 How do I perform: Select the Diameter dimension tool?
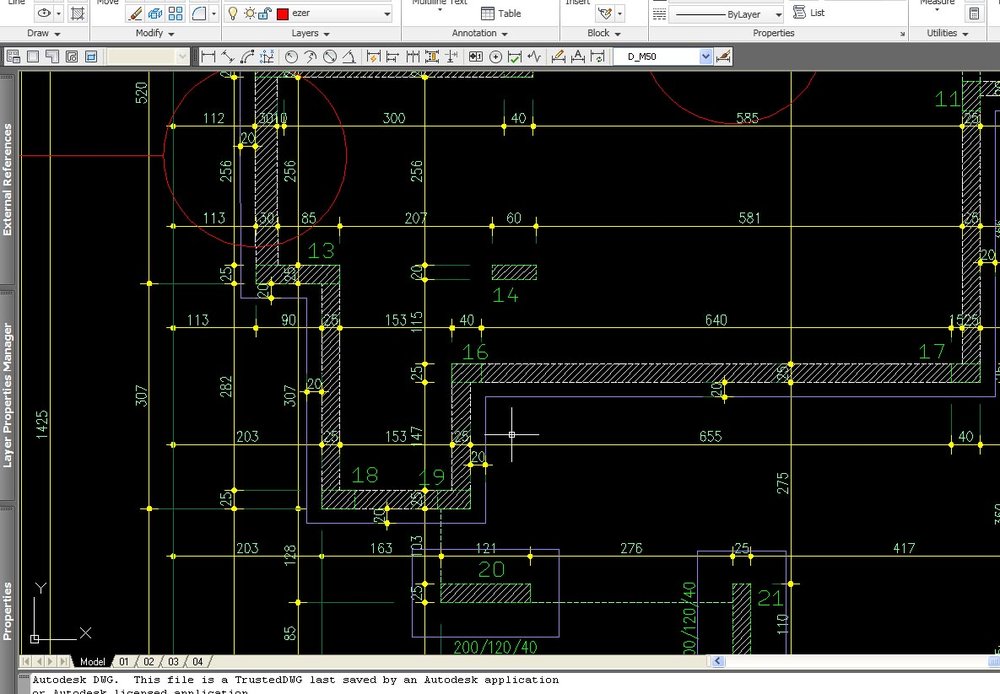pos(330,57)
